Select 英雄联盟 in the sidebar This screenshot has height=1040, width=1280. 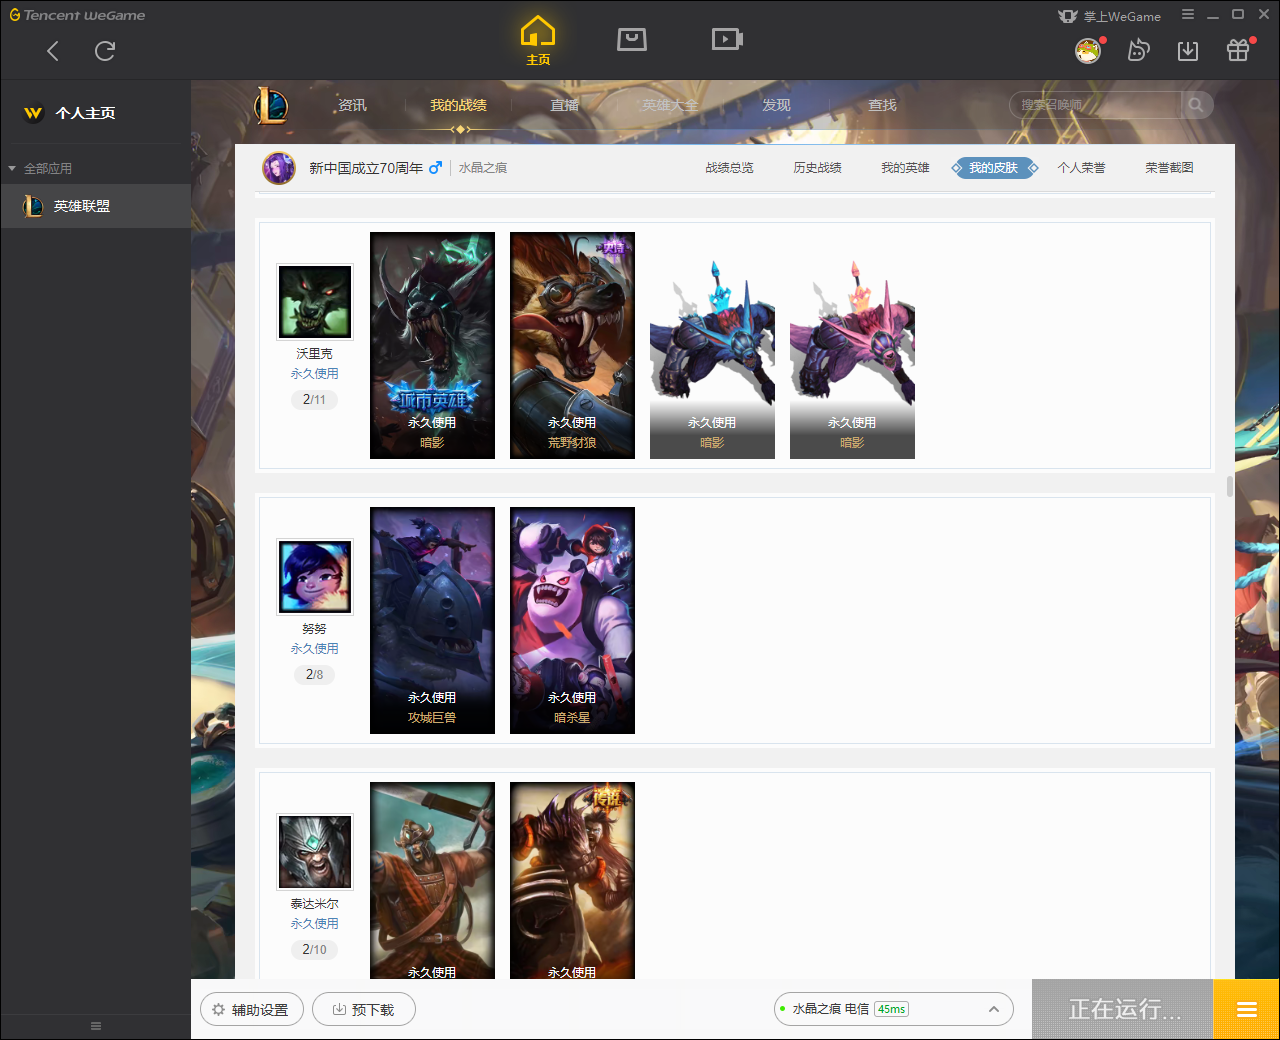click(95, 206)
